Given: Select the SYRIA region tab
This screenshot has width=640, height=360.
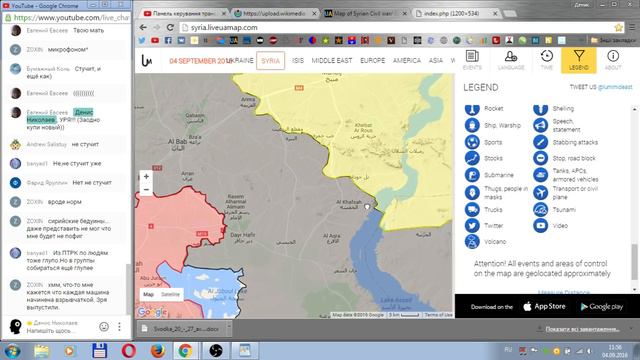Looking at the screenshot, I should 271,60.
